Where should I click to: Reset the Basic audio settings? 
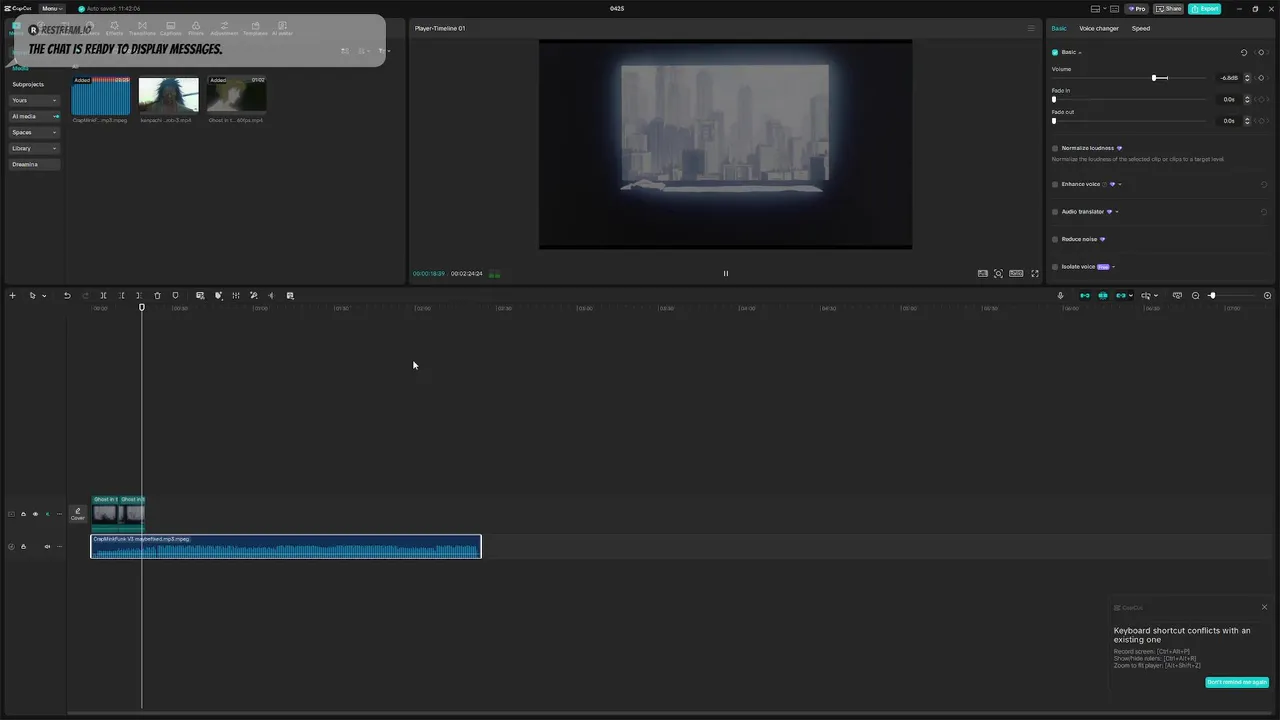1244,52
